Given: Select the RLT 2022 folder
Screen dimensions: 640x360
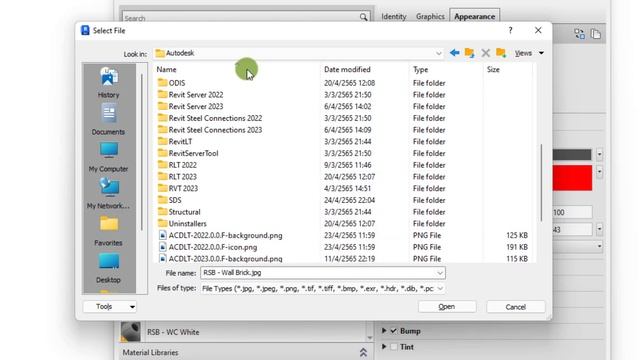Looking at the screenshot, I should [177, 165].
